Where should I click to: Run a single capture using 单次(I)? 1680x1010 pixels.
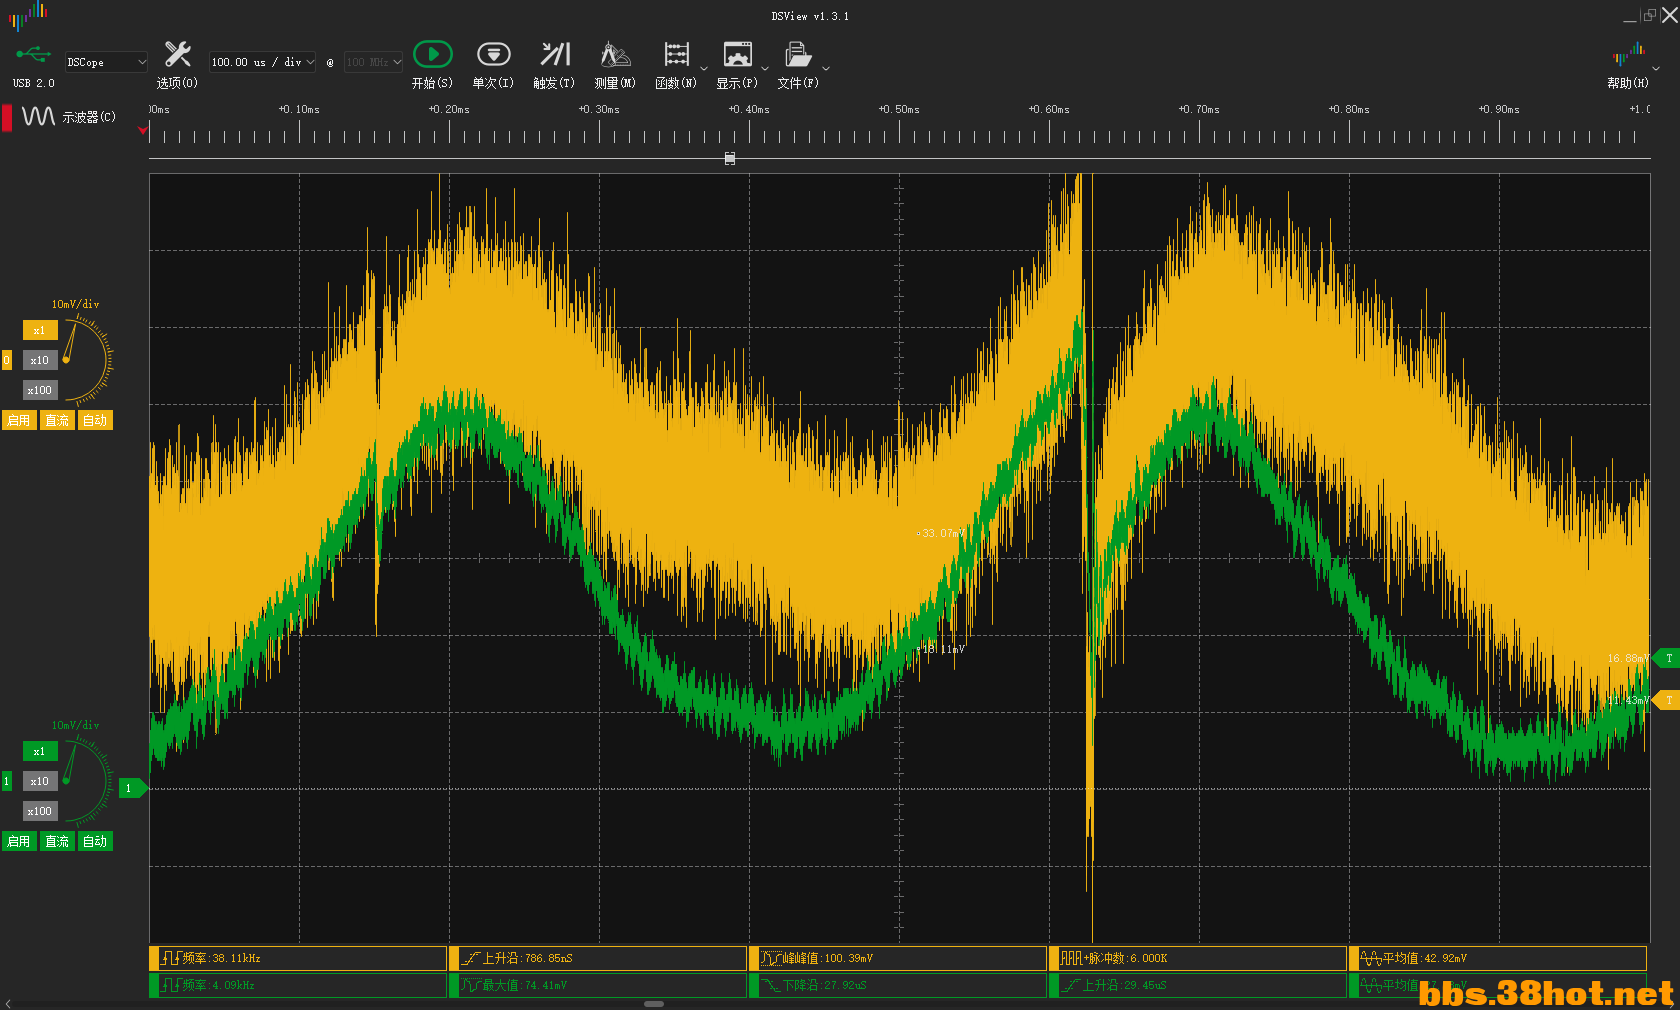click(x=493, y=54)
